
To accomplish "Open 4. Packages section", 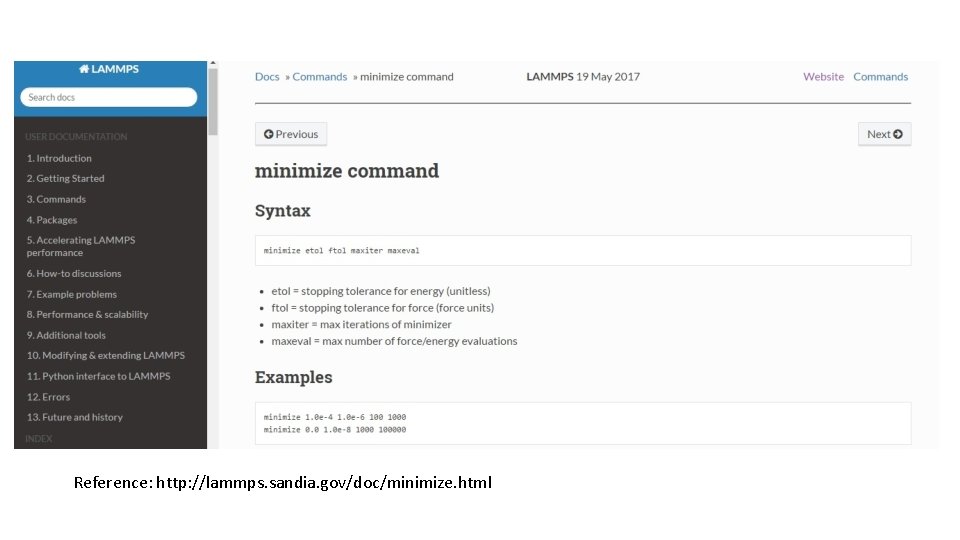I will click(x=52, y=220).
